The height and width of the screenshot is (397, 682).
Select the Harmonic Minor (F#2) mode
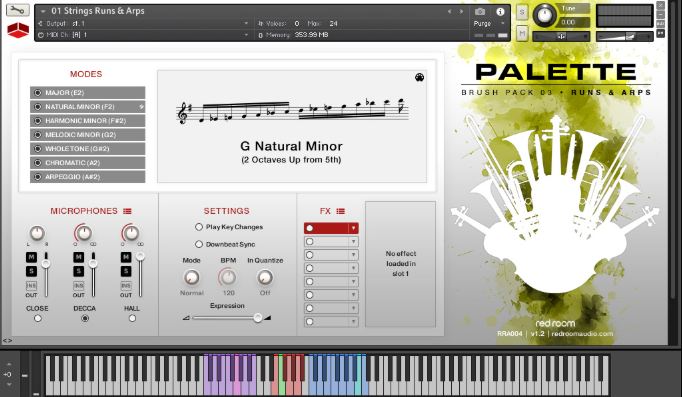87,120
